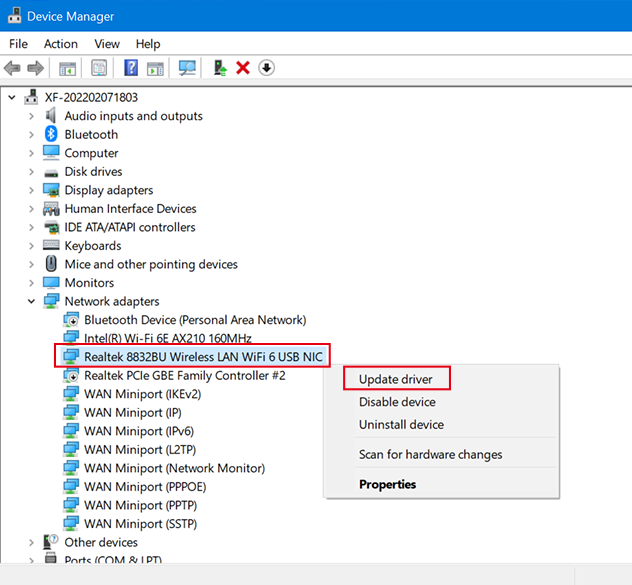Select the XF-202202071803 computer name
632x585 pixels.
click(91, 97)
